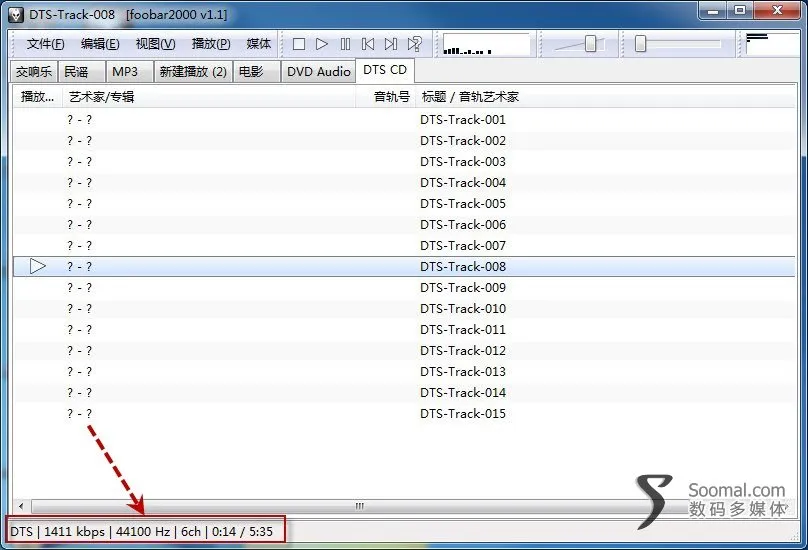Select the DTS-Track-003 row
The width and height of the screenshot is (808, 550).
coord(404,162)
